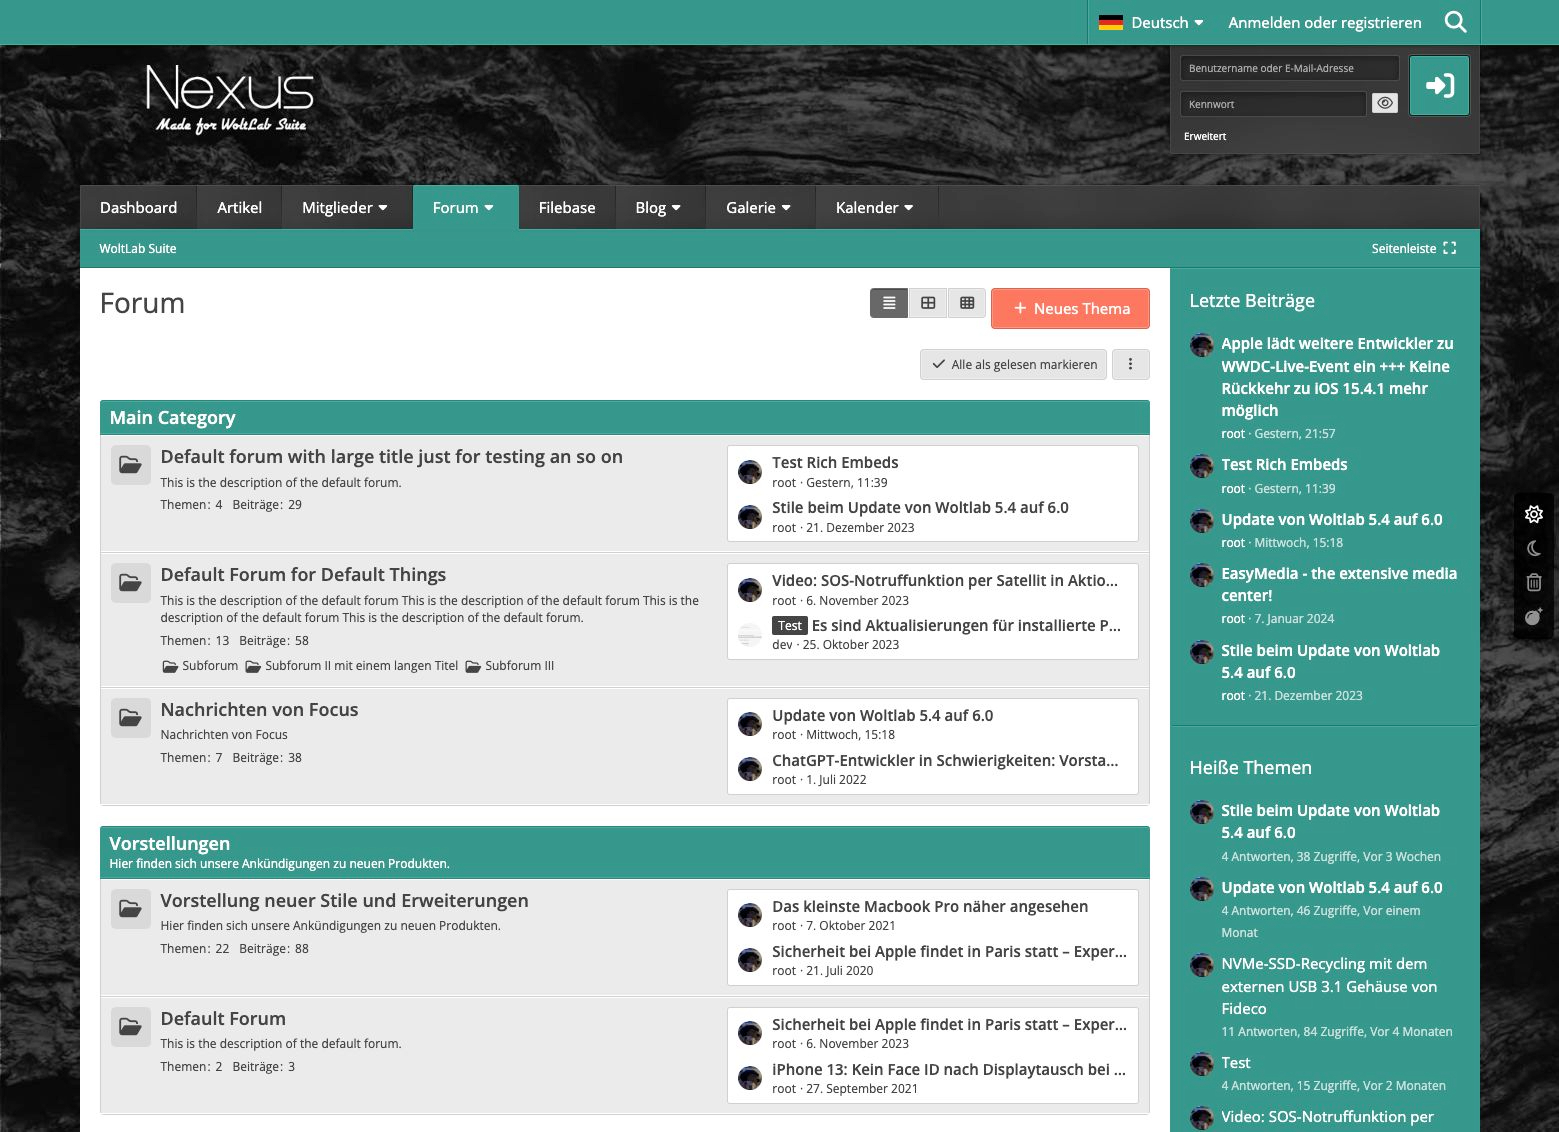Toggle password visibility eye icon

coord(1385,103)
